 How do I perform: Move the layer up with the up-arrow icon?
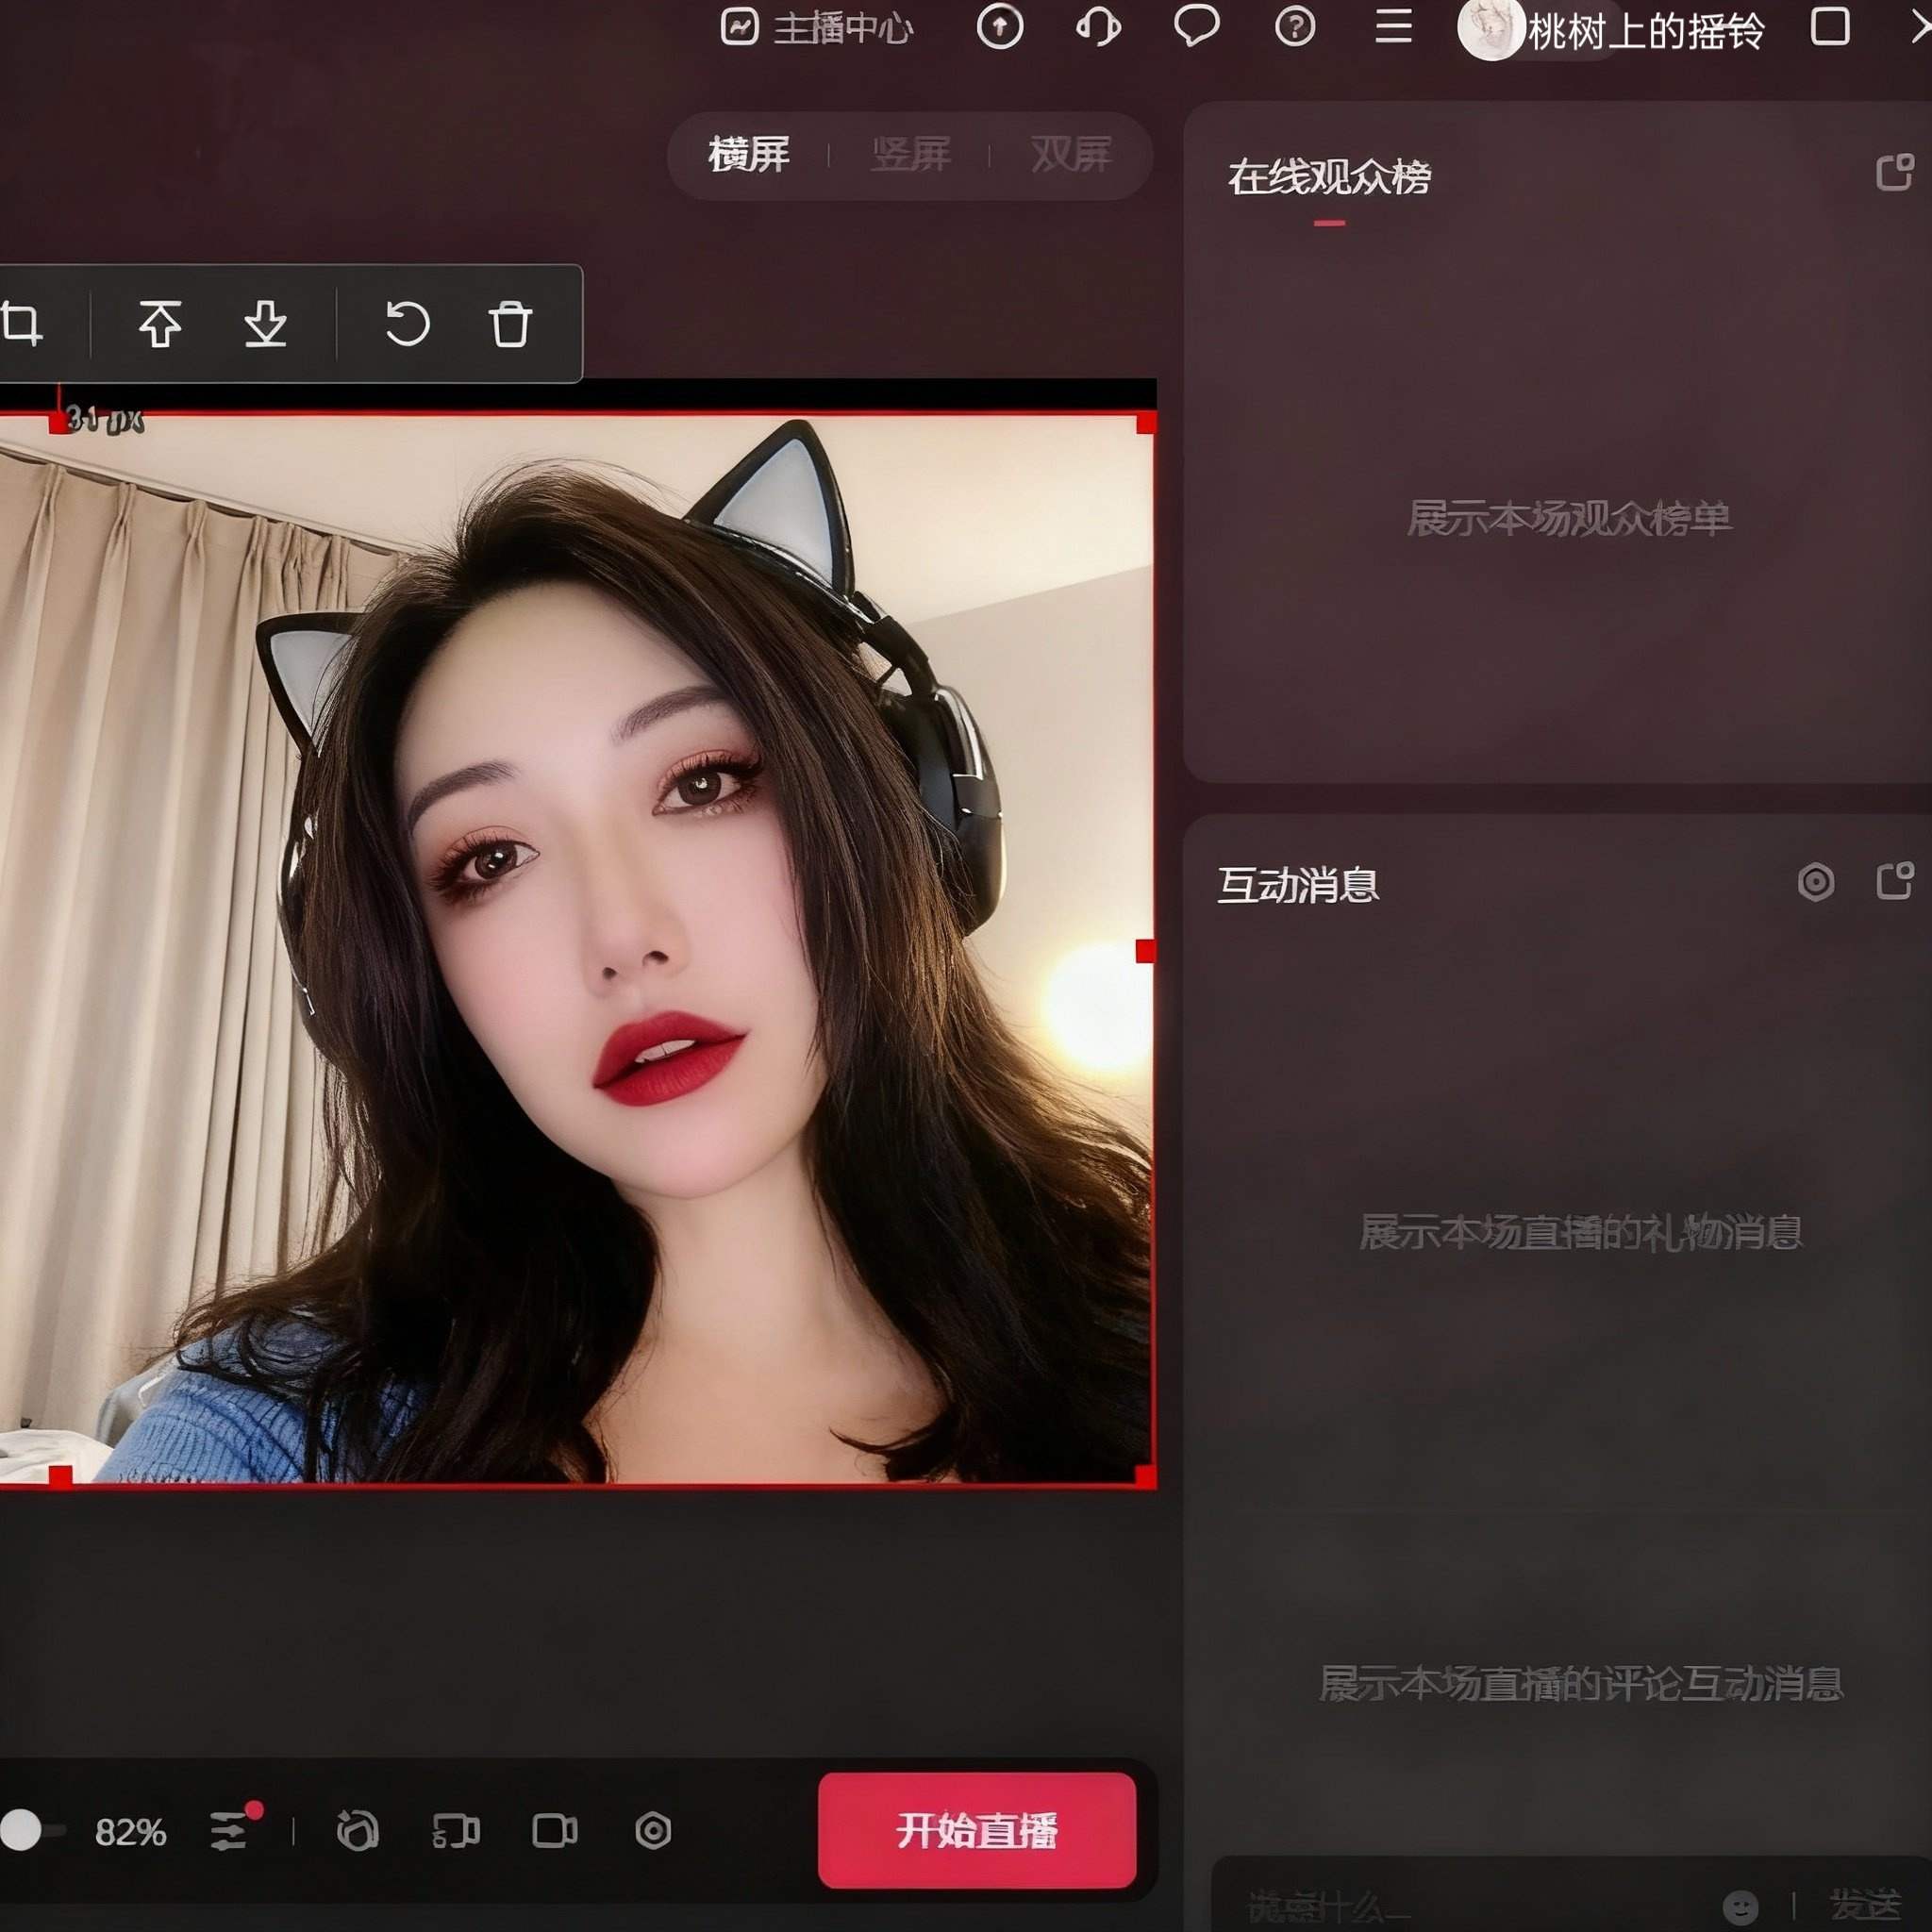click(160, 324)
